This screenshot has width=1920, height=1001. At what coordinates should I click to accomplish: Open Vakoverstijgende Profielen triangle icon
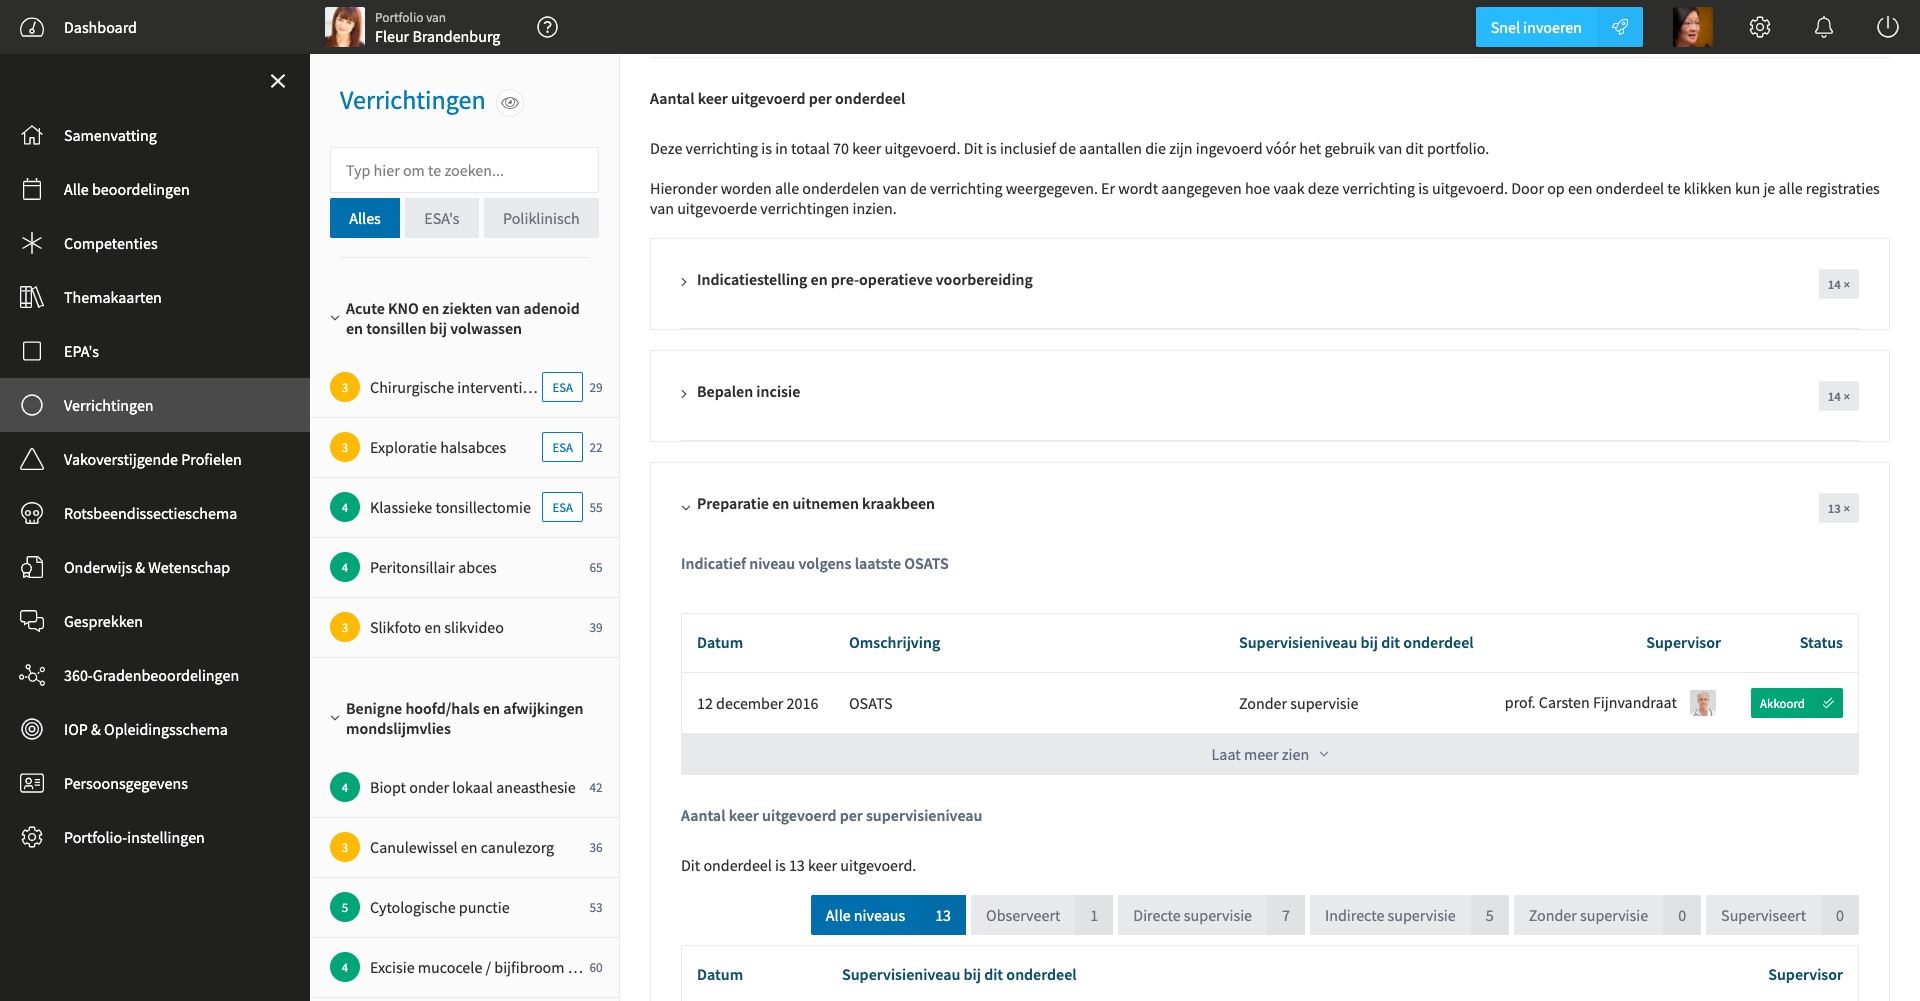click(x=32, y=459)
